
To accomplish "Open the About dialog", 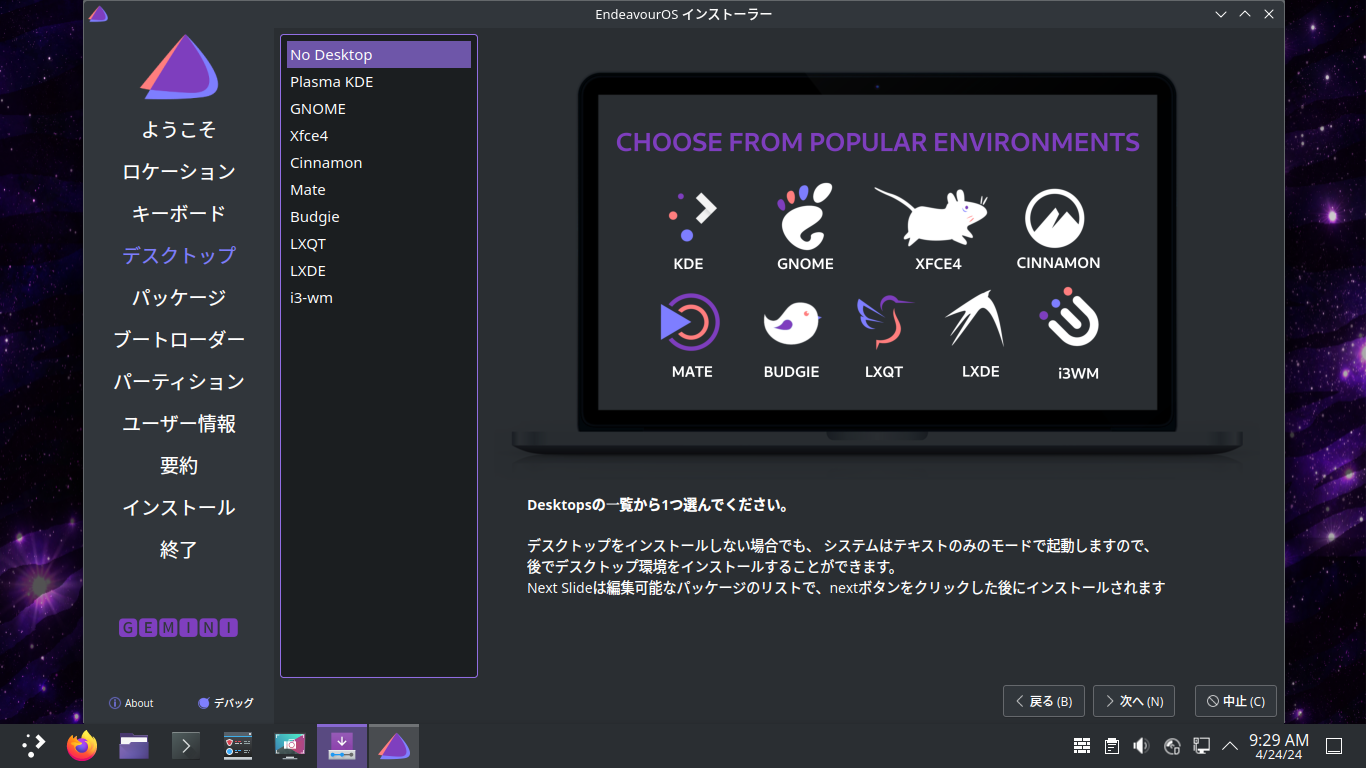I will tap(131, 703).
